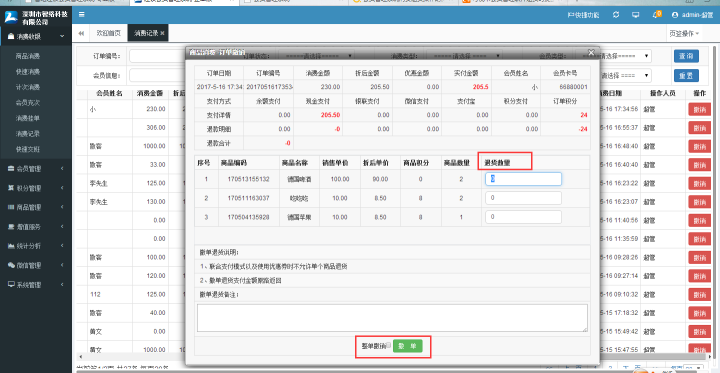Viewport: 720px width, 373px height.
Task: Click the horizontal scrollbar left arrow
Action: pyautogui.click(x=81, y=357)
